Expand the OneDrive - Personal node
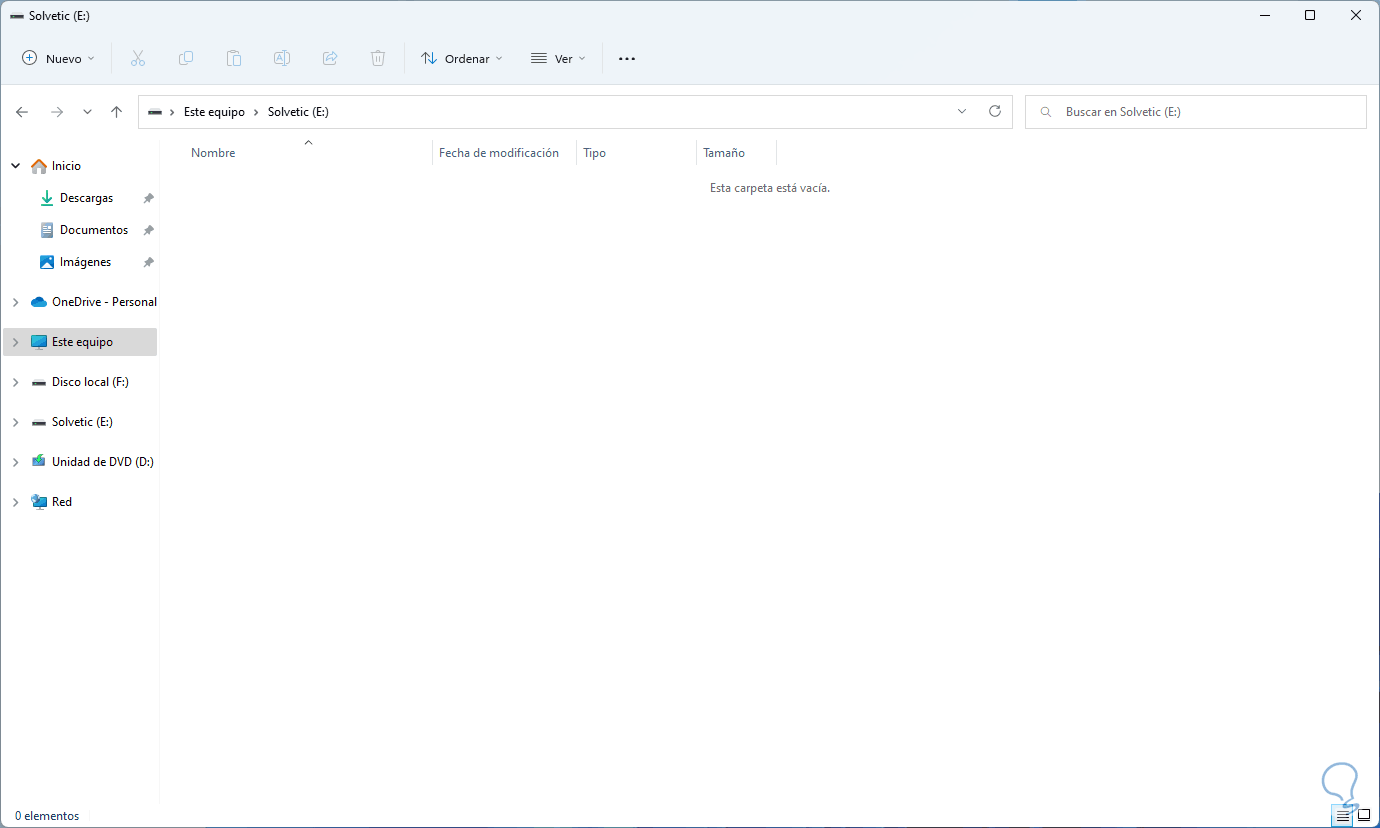Viewport: 1380px width, 828px height. [x=15, y=302]
